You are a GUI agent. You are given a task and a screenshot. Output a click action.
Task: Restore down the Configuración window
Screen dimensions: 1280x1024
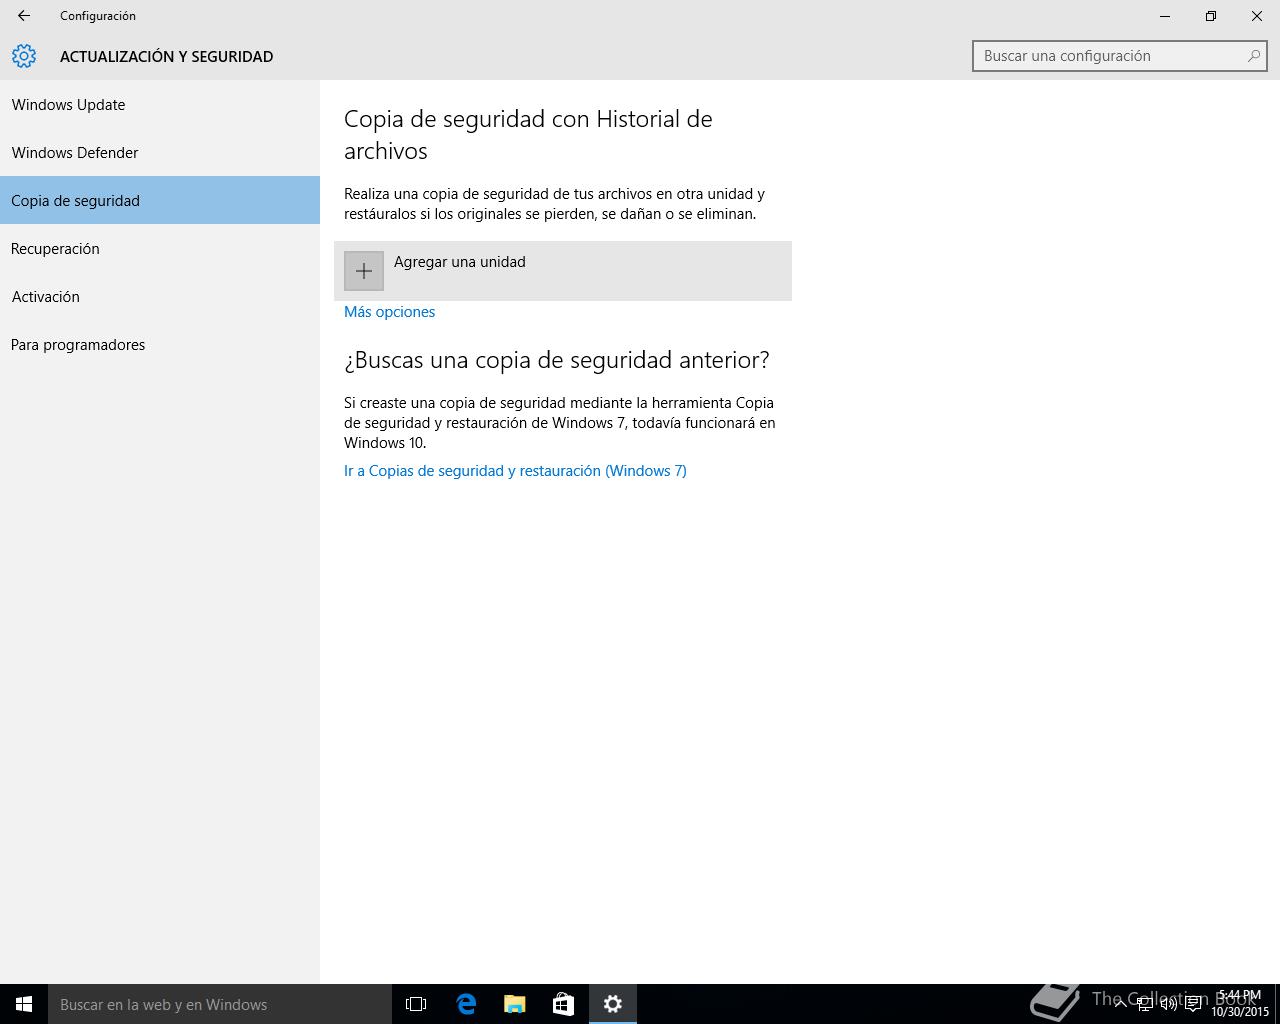(x=1211, y=16)
